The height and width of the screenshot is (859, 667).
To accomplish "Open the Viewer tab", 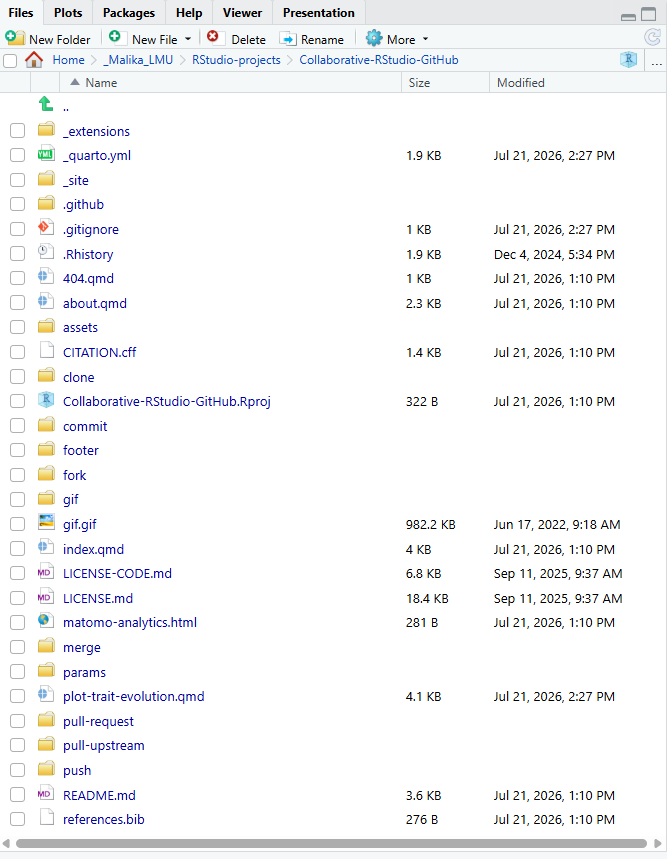I will click(242, 13).
